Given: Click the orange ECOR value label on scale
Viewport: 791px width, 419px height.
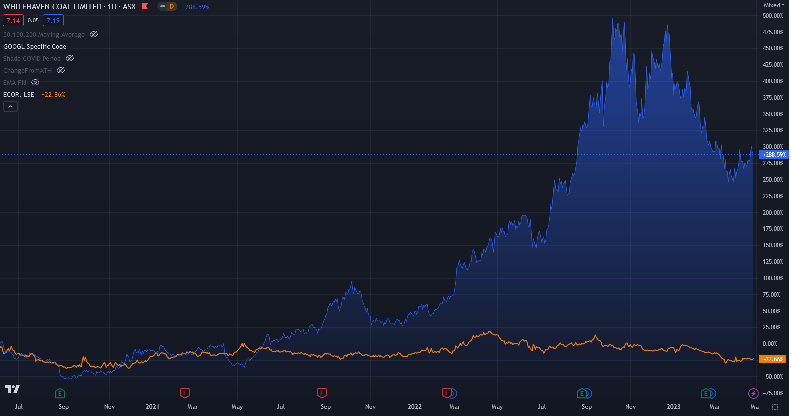Looking at the screenshot, I should pyautogui.click(x=773, y=359).
